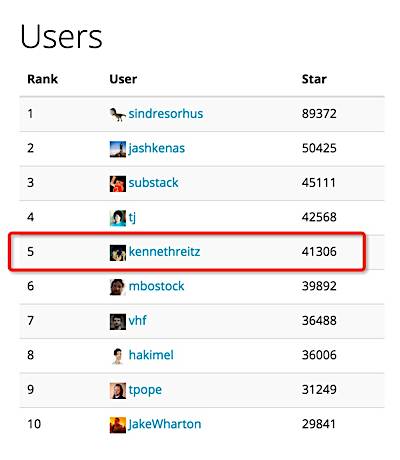Open the sindresorhus profile link

click(166, 114)
